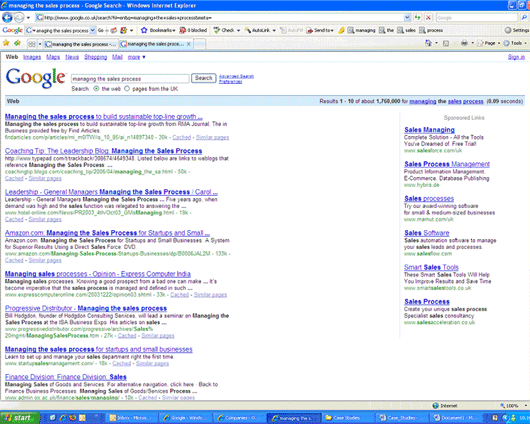Stop loading with the red X icon

point(428,18)
